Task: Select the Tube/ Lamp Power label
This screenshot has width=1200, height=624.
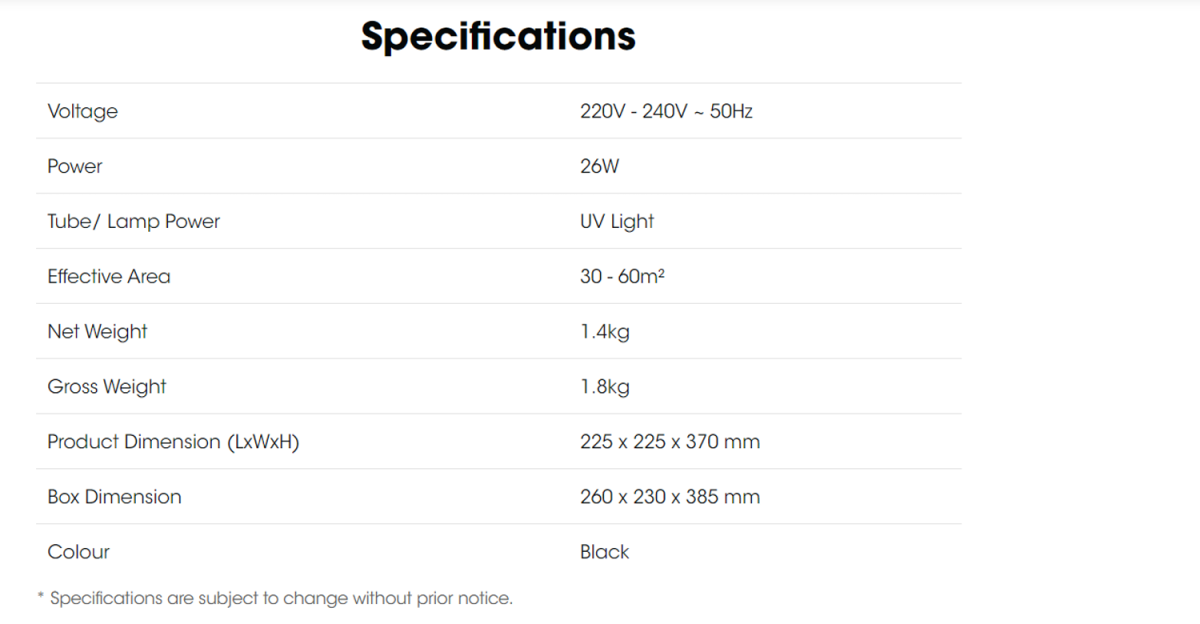Action: tap(133, 221)
